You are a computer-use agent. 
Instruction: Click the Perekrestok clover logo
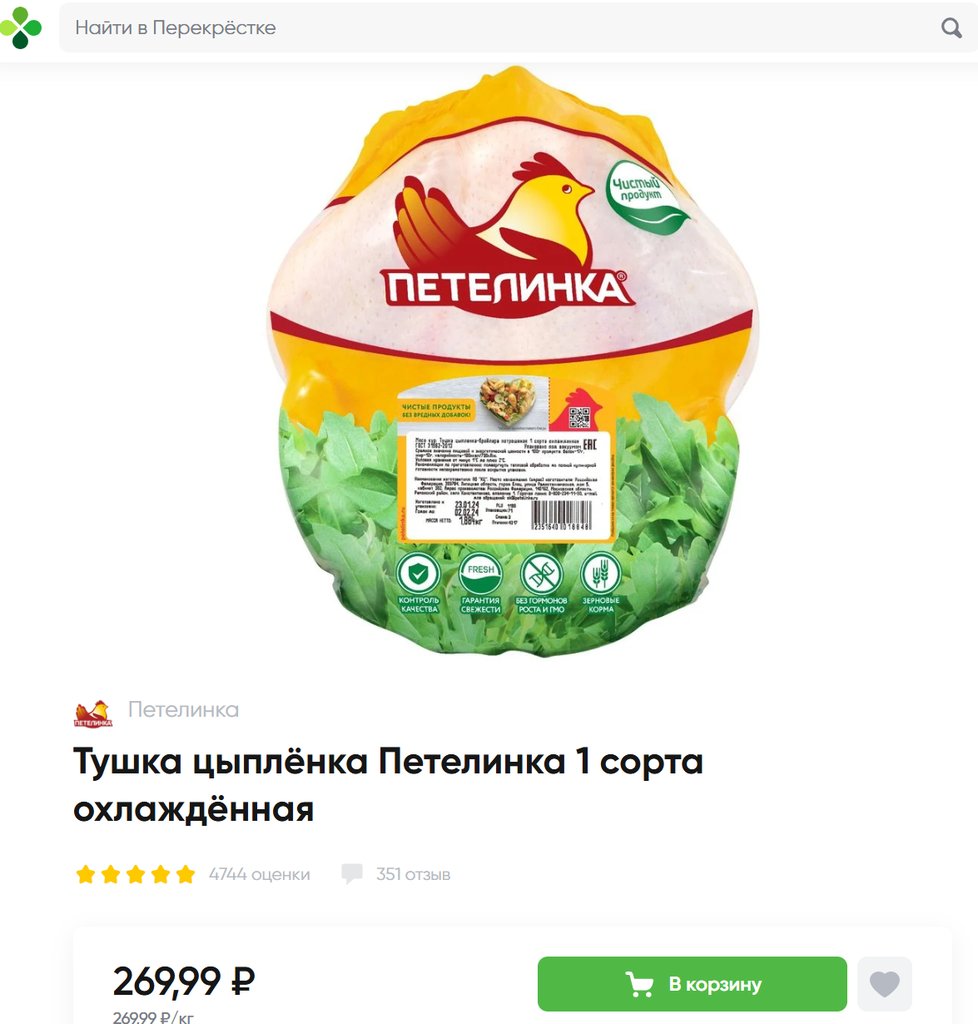click(x=20, y=27)
